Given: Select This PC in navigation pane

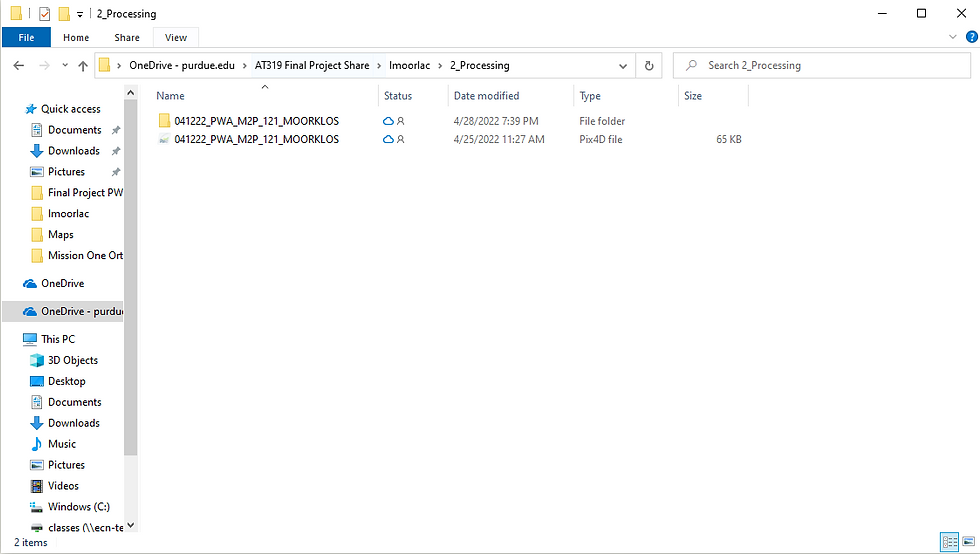Looking at the screenshot, I should (x=58, y=339).
